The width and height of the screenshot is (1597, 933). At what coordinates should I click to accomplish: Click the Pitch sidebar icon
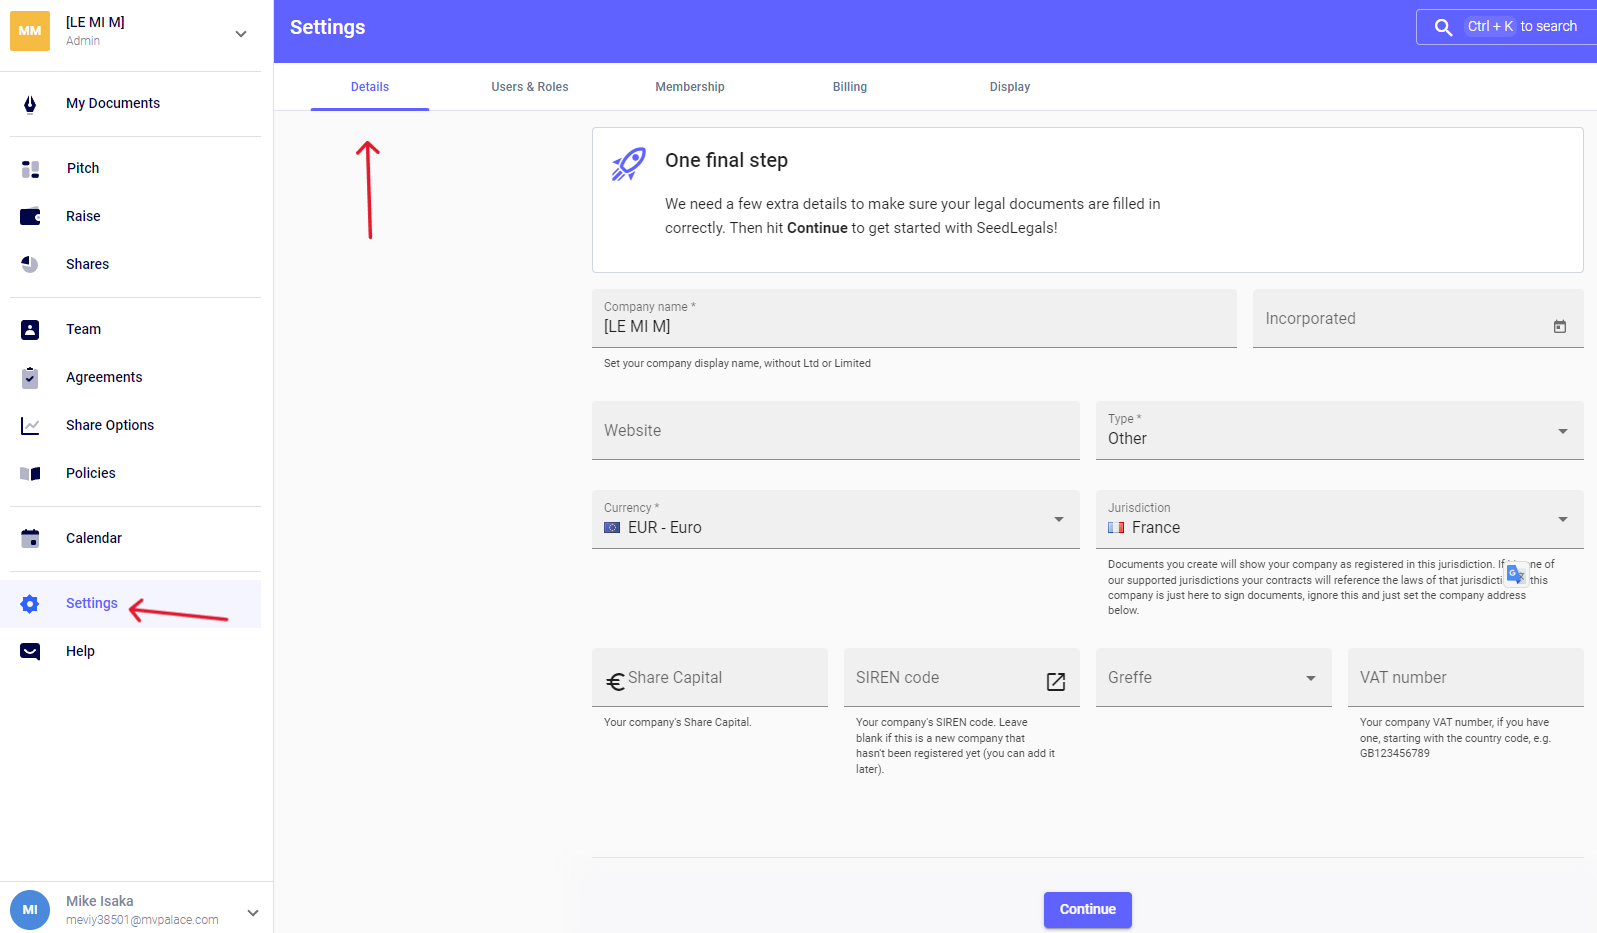(x=30, y=169)
